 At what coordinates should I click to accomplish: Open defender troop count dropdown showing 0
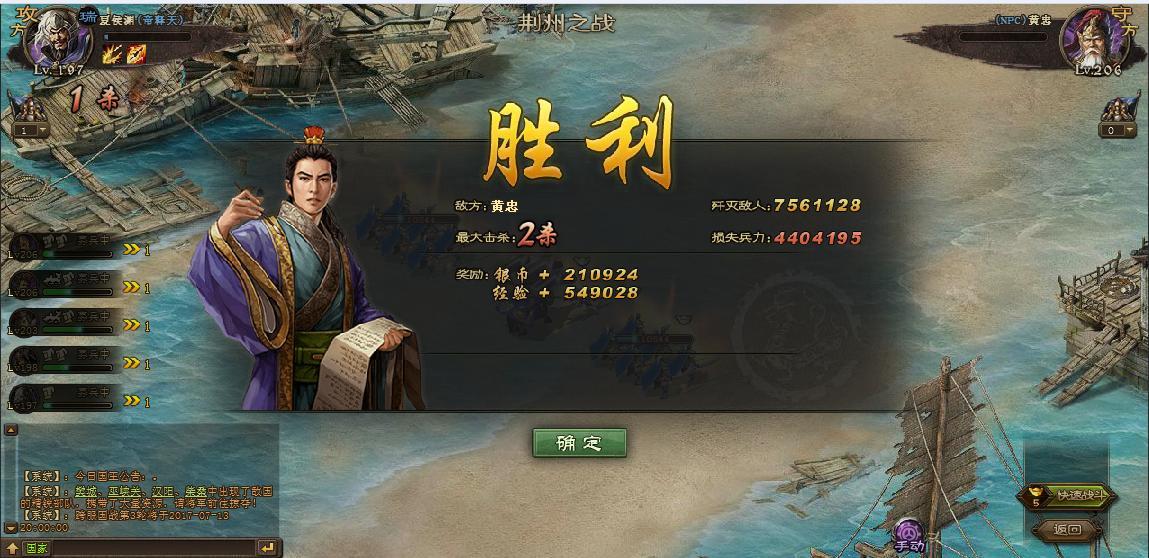point(1117,131)
